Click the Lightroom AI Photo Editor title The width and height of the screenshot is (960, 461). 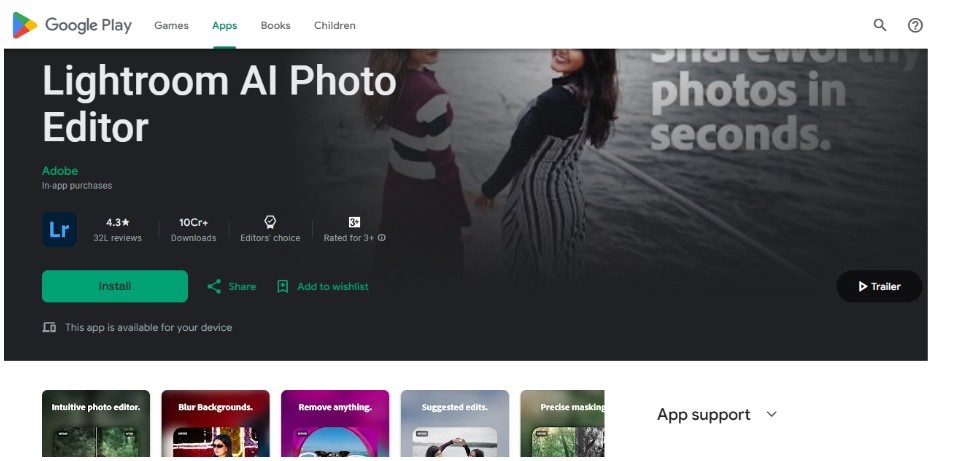coord(219,104)
